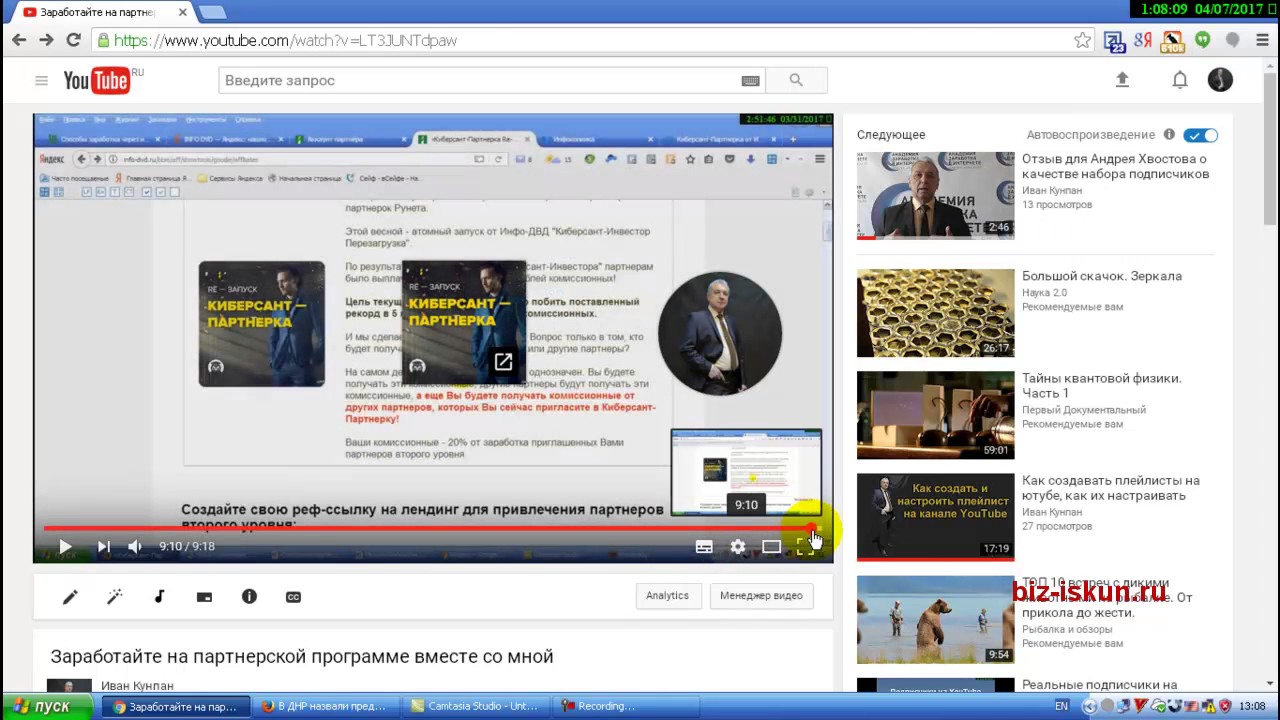The width and height of the screenshot is (1280, 720).
Task: Switch to theater mode
Action: click(x=771, y=546)
